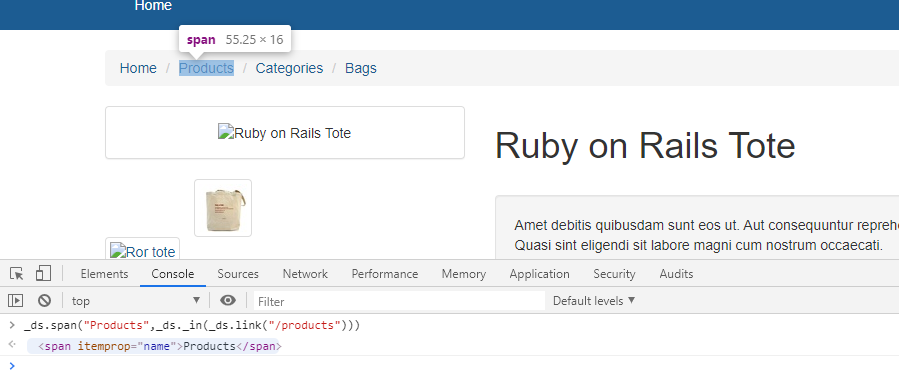Activate the inspect element picker icon
Screen dimensions: 899x388
pos(17,274)
